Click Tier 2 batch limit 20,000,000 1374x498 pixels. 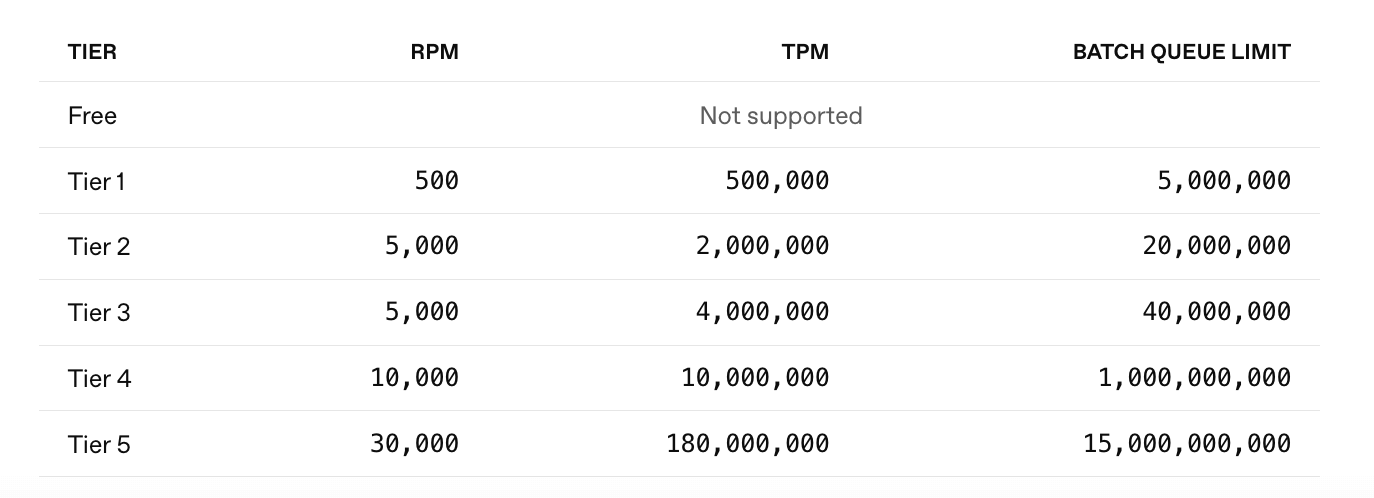1216,247
